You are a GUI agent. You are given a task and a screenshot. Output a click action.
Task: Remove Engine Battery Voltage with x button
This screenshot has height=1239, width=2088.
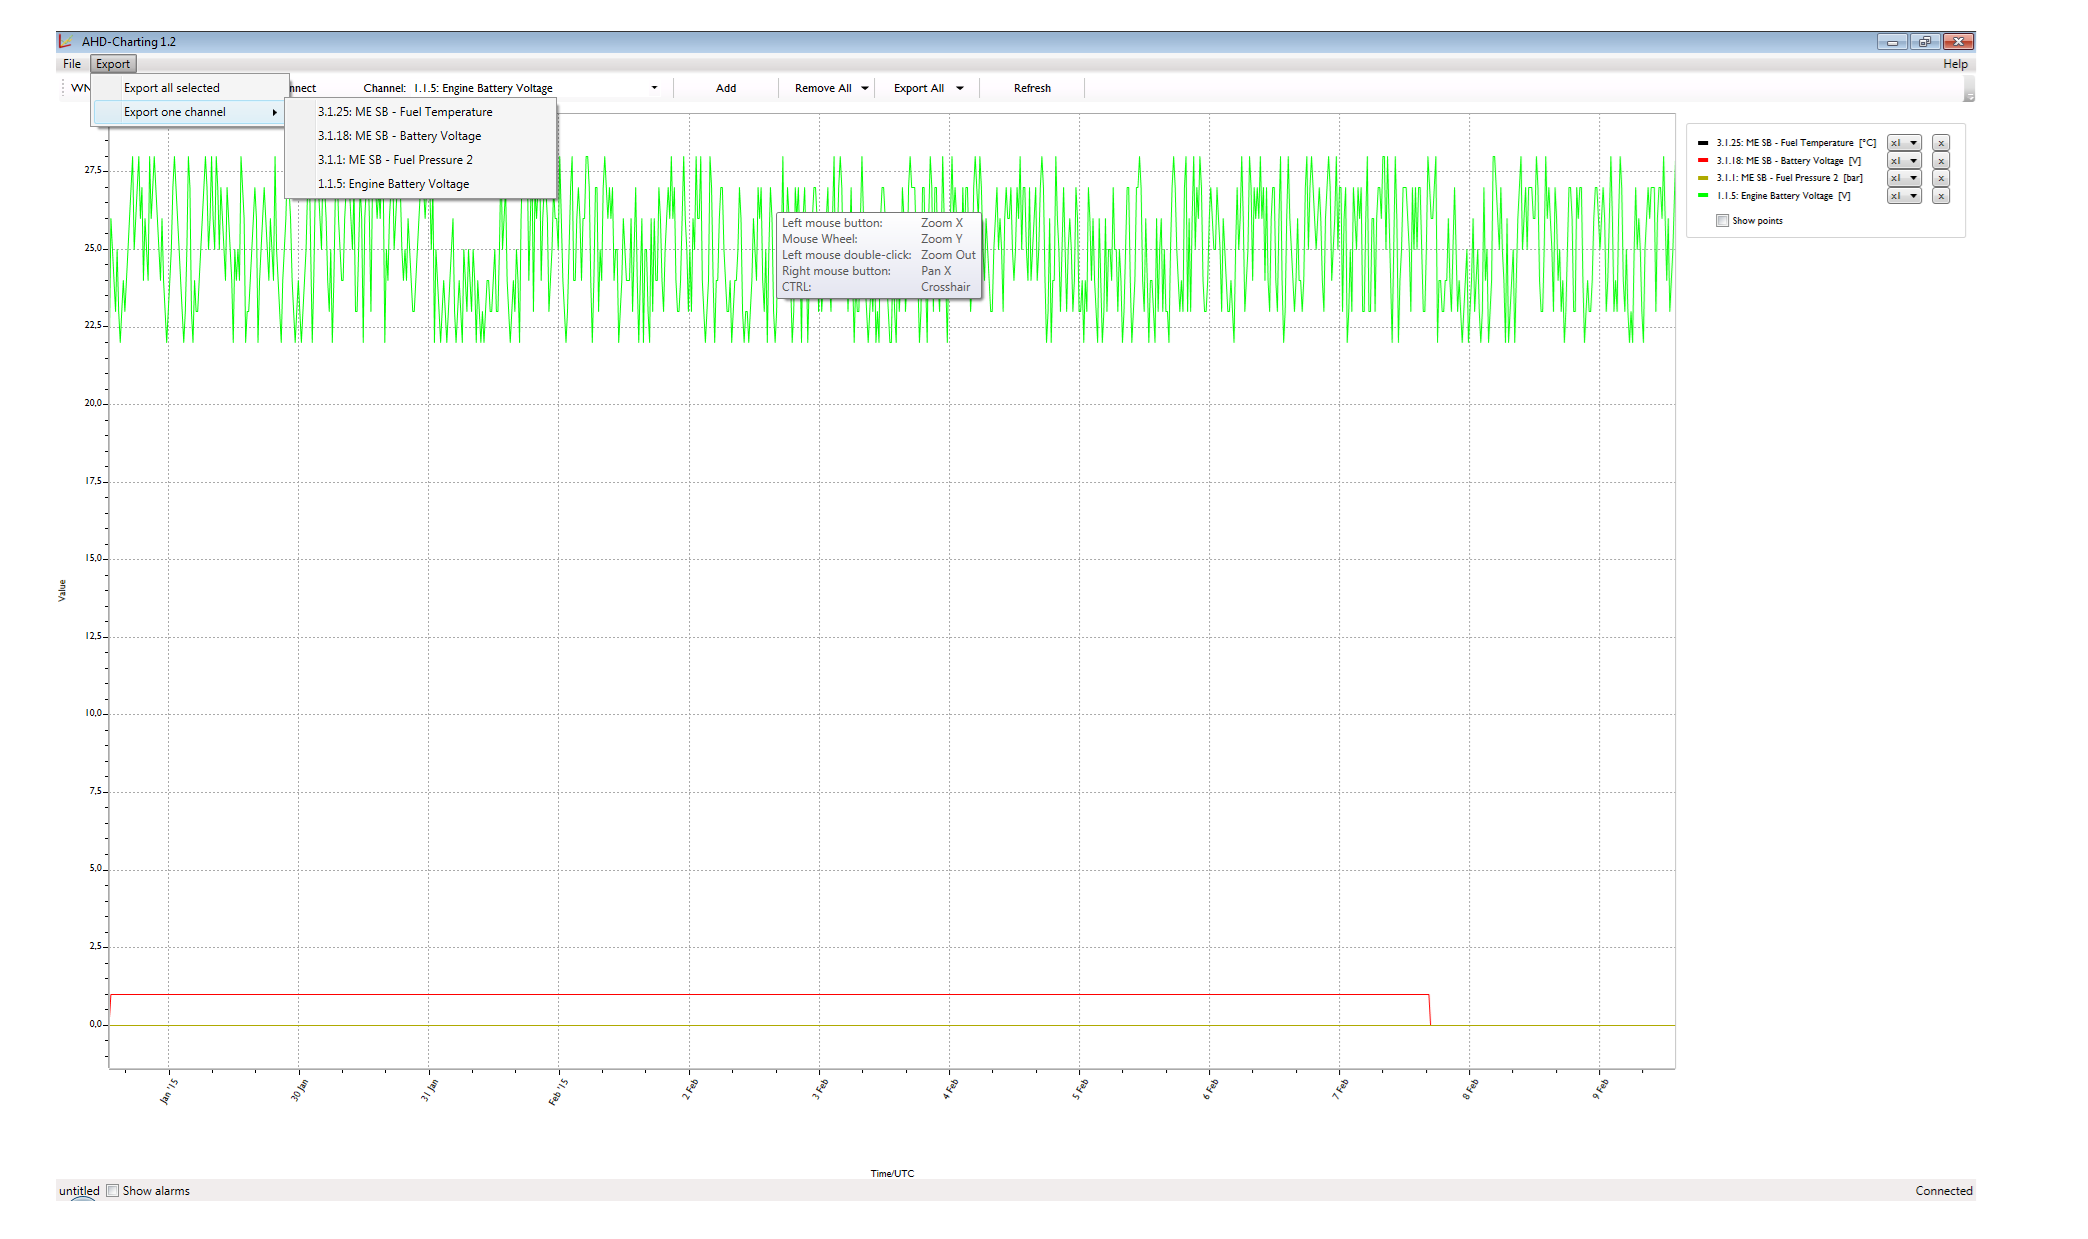point(1940,196)
